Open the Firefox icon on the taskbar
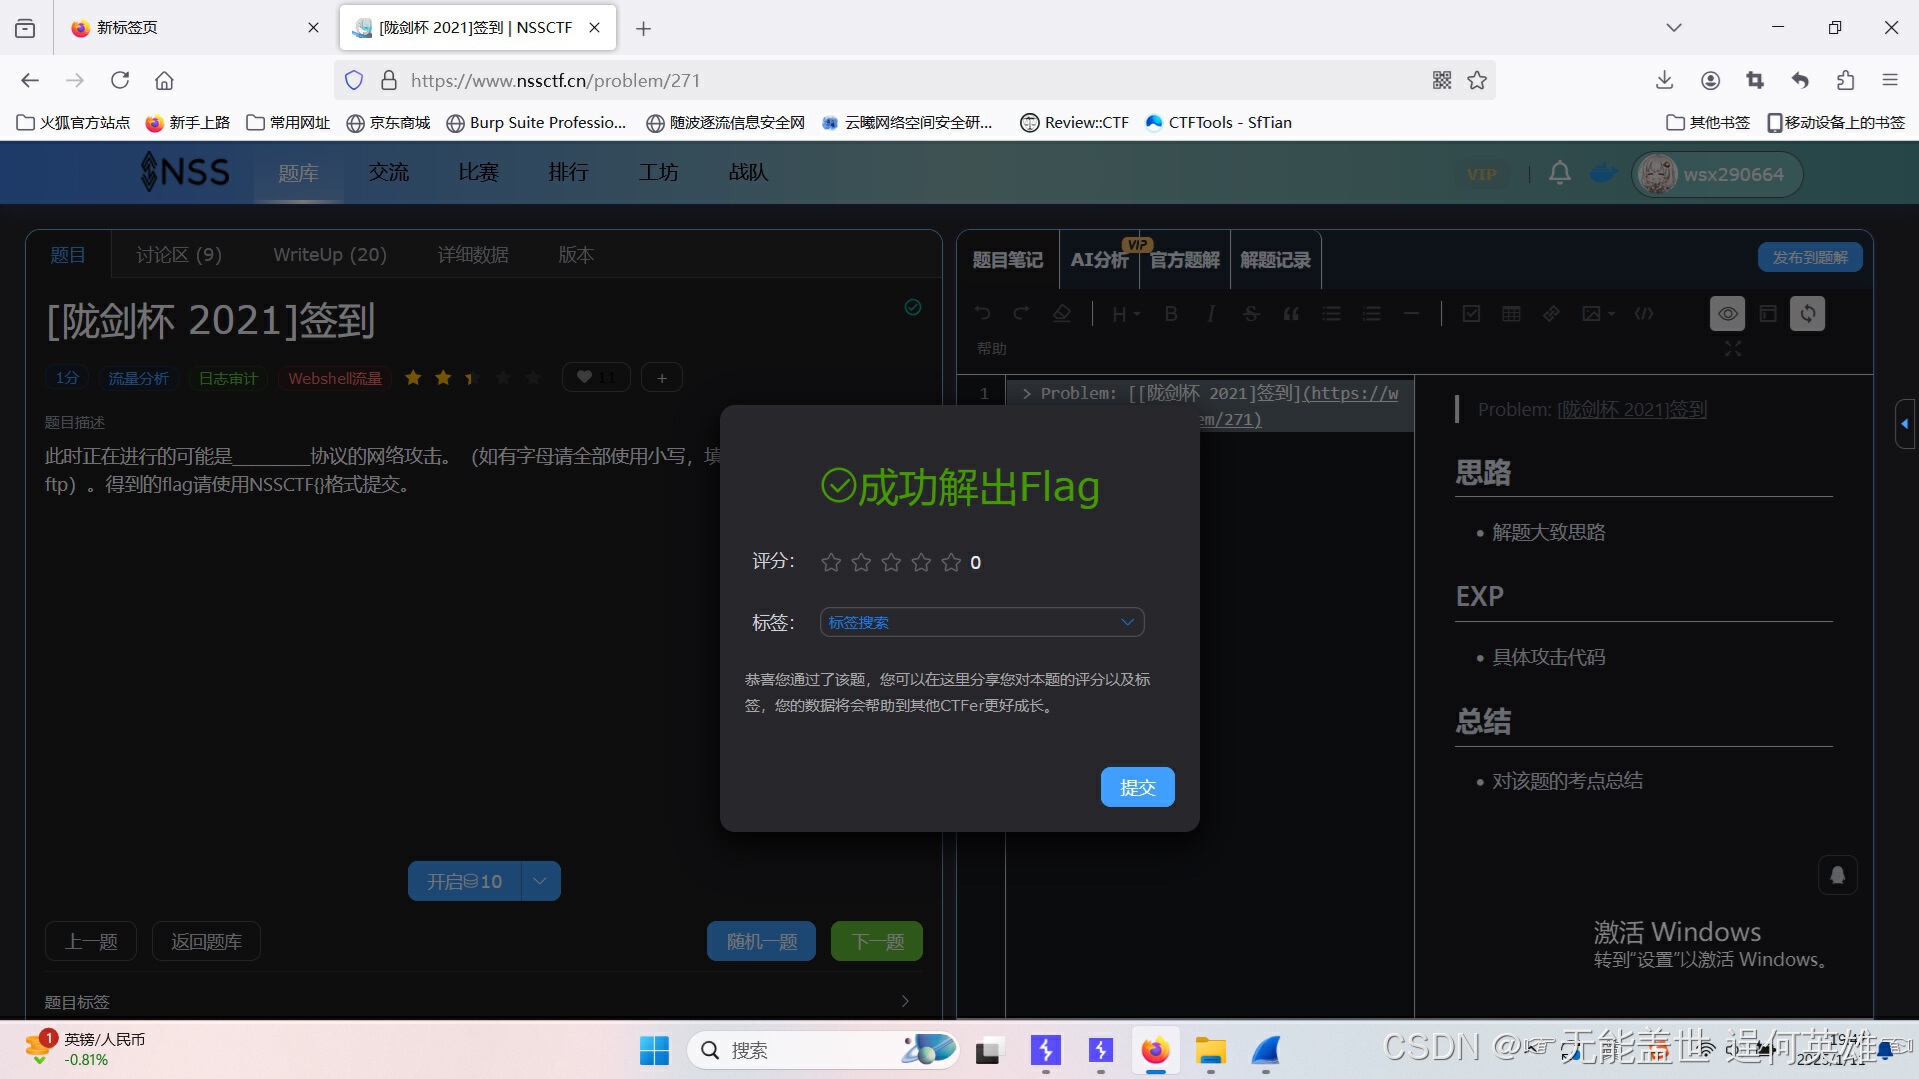1919x1079 pixels. (x=1155, y=1051)
